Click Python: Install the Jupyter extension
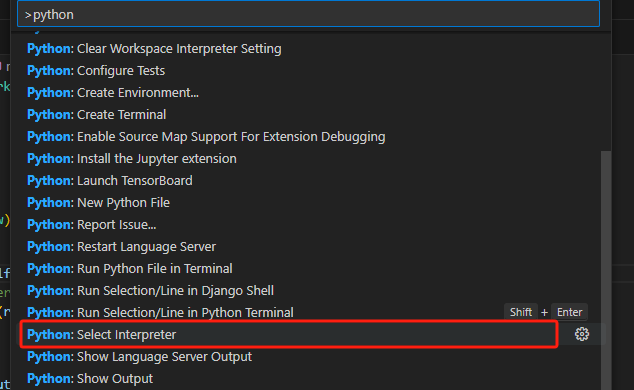The width and height of the screenshot is (634, 390). click(311, 158)
